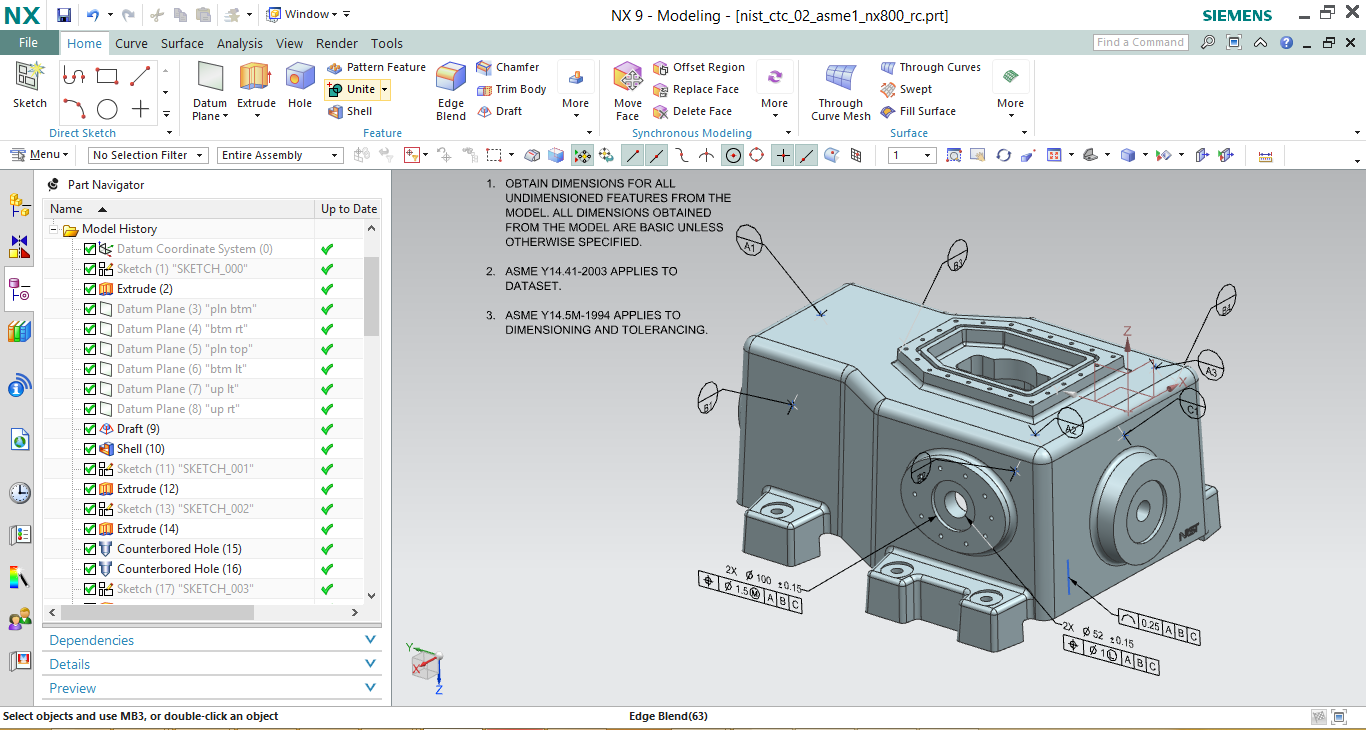Uncheck the Extrude (2) feature checkbox
1366x730 pixels.
click(90, 289)
